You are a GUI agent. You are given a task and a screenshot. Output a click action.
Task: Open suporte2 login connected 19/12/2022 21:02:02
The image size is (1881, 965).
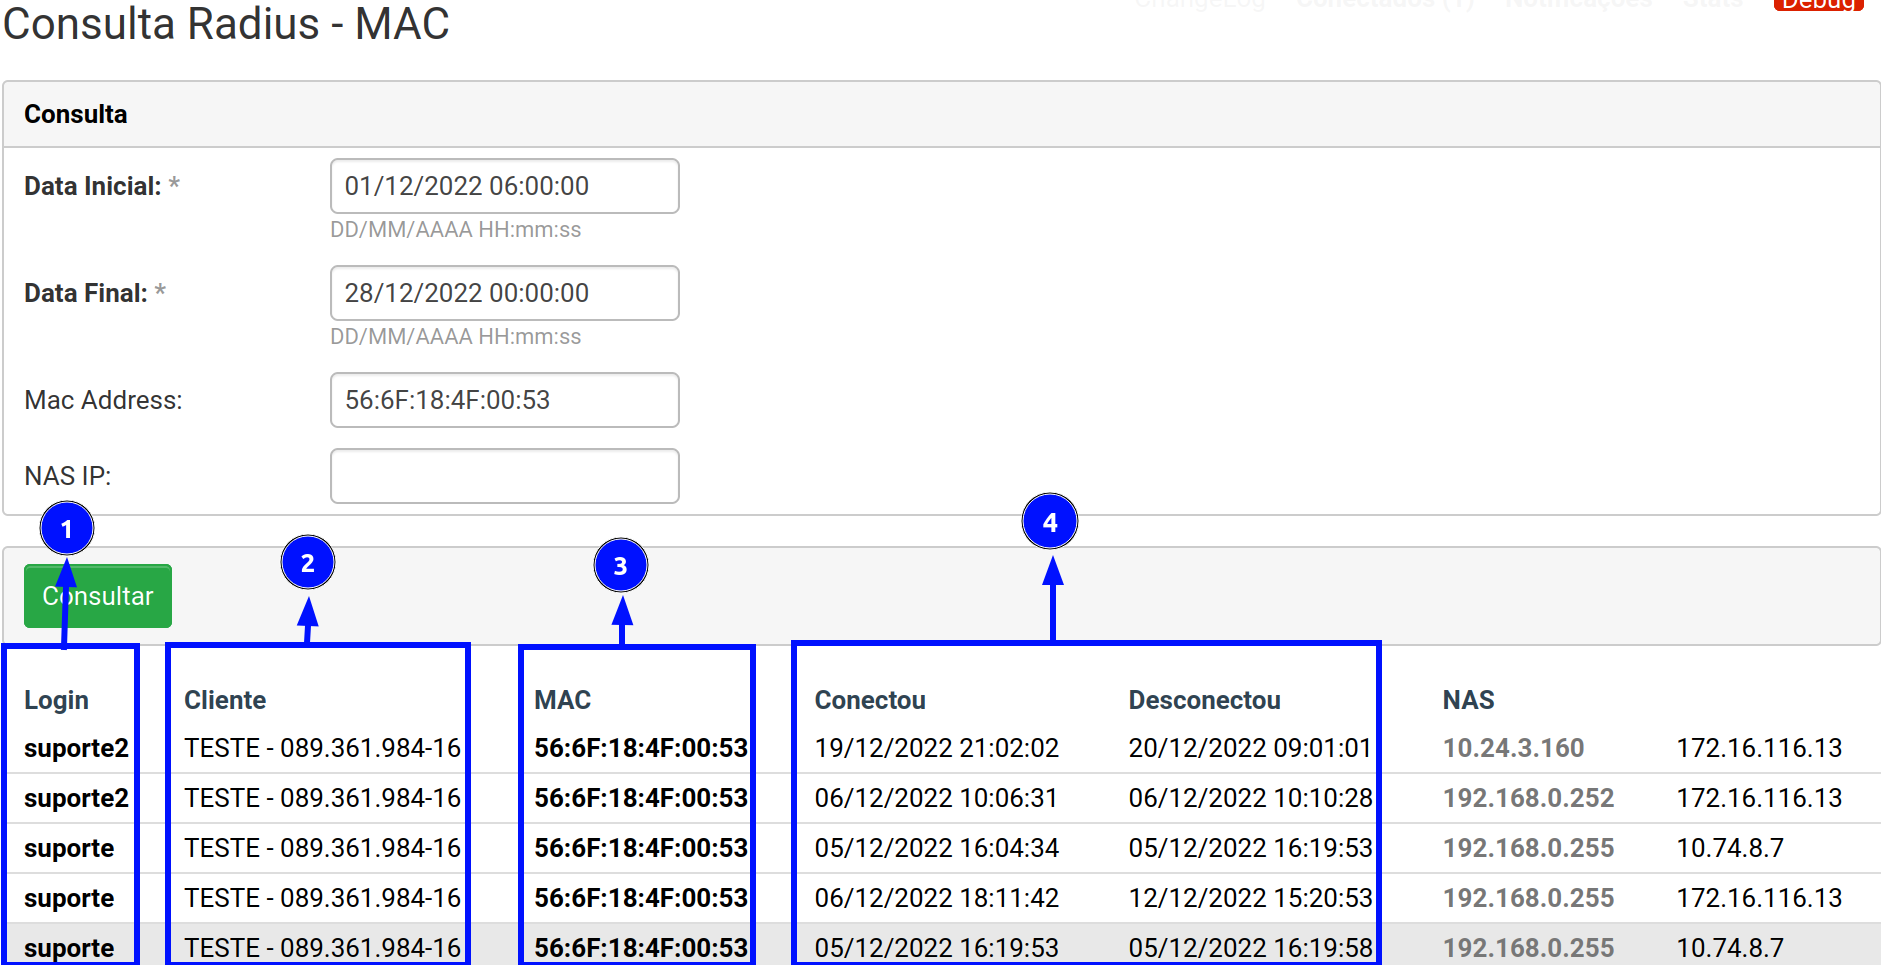click(76, 748)
